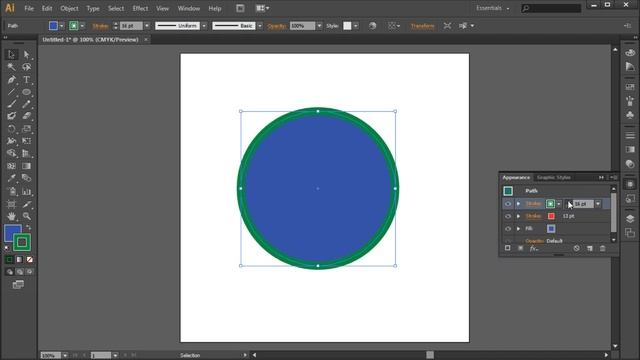This screenshot has height=360, width=640.
Task: Expand the red Stroke attribute row
Action: (518, 216)
